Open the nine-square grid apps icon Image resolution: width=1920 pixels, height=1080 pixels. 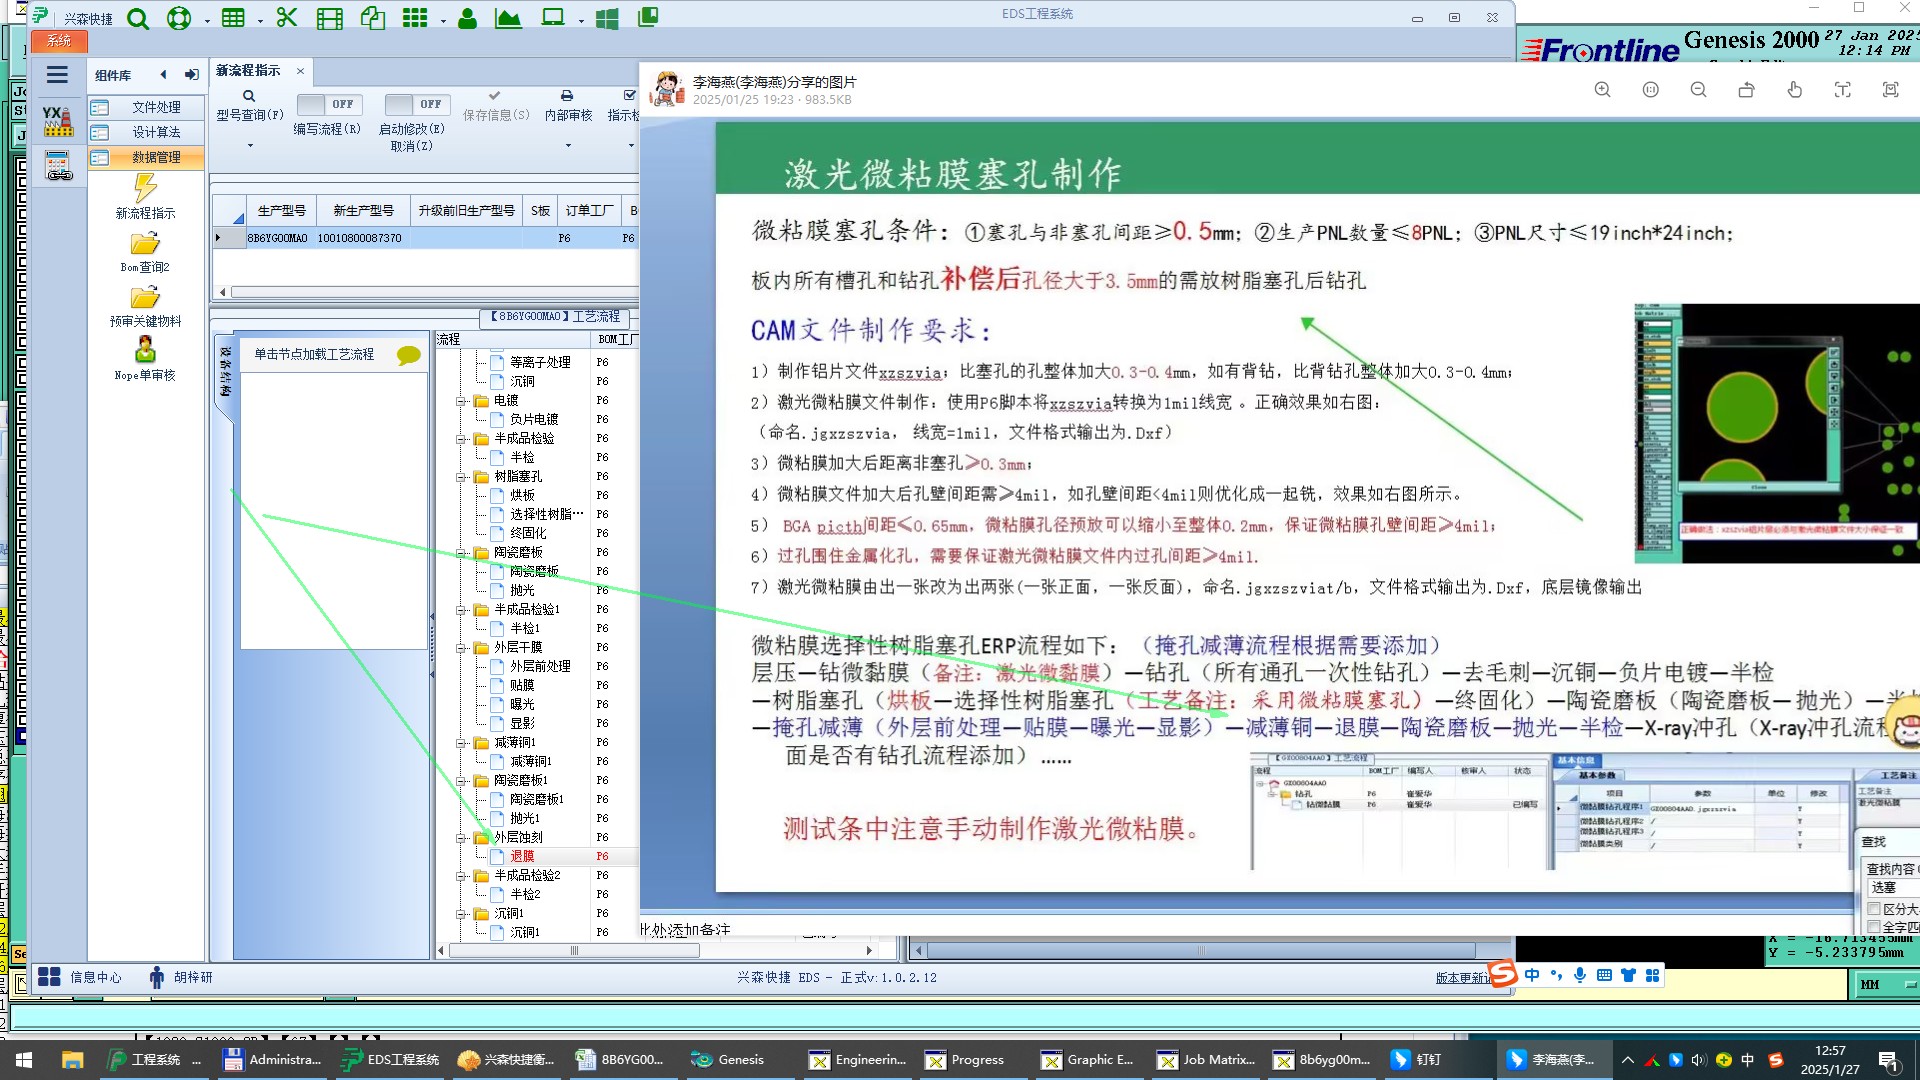415,18
